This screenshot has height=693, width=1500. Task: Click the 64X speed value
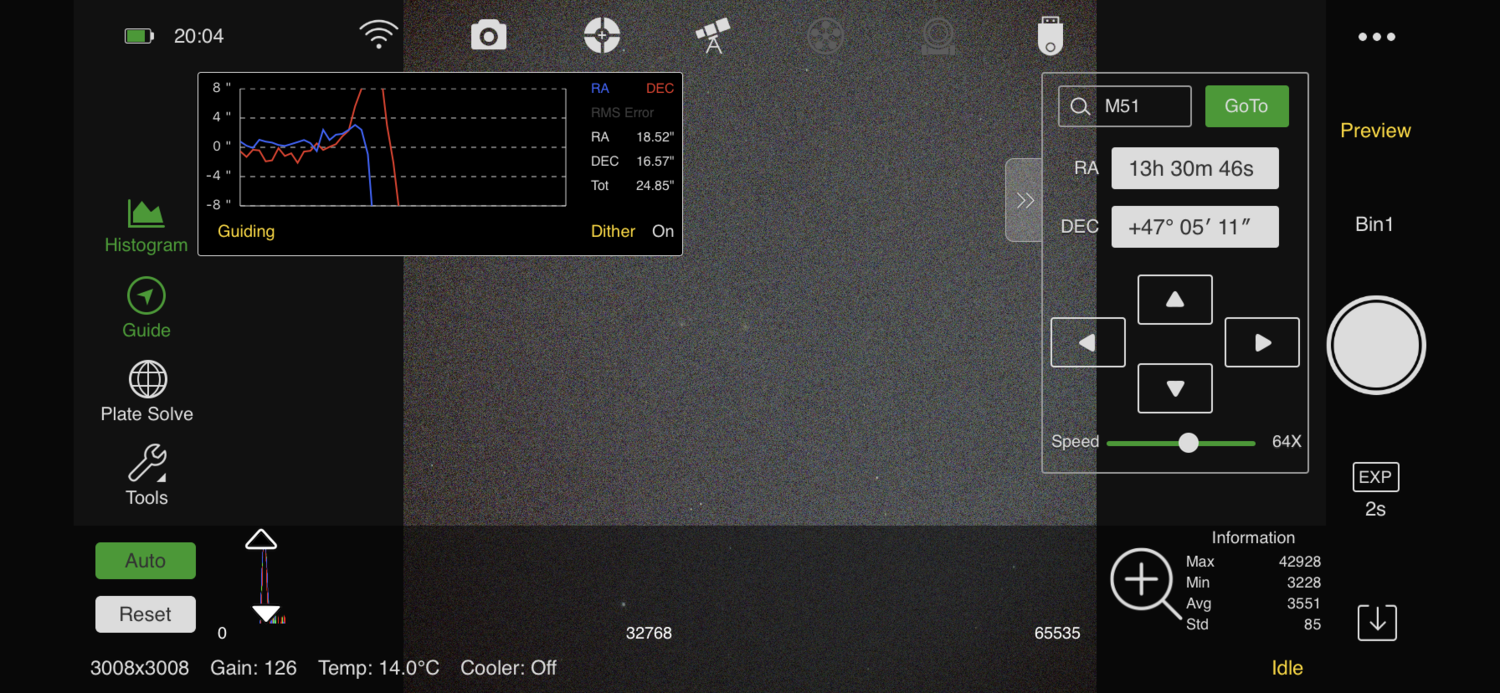pyautogui.click(x=1287, y=442)
